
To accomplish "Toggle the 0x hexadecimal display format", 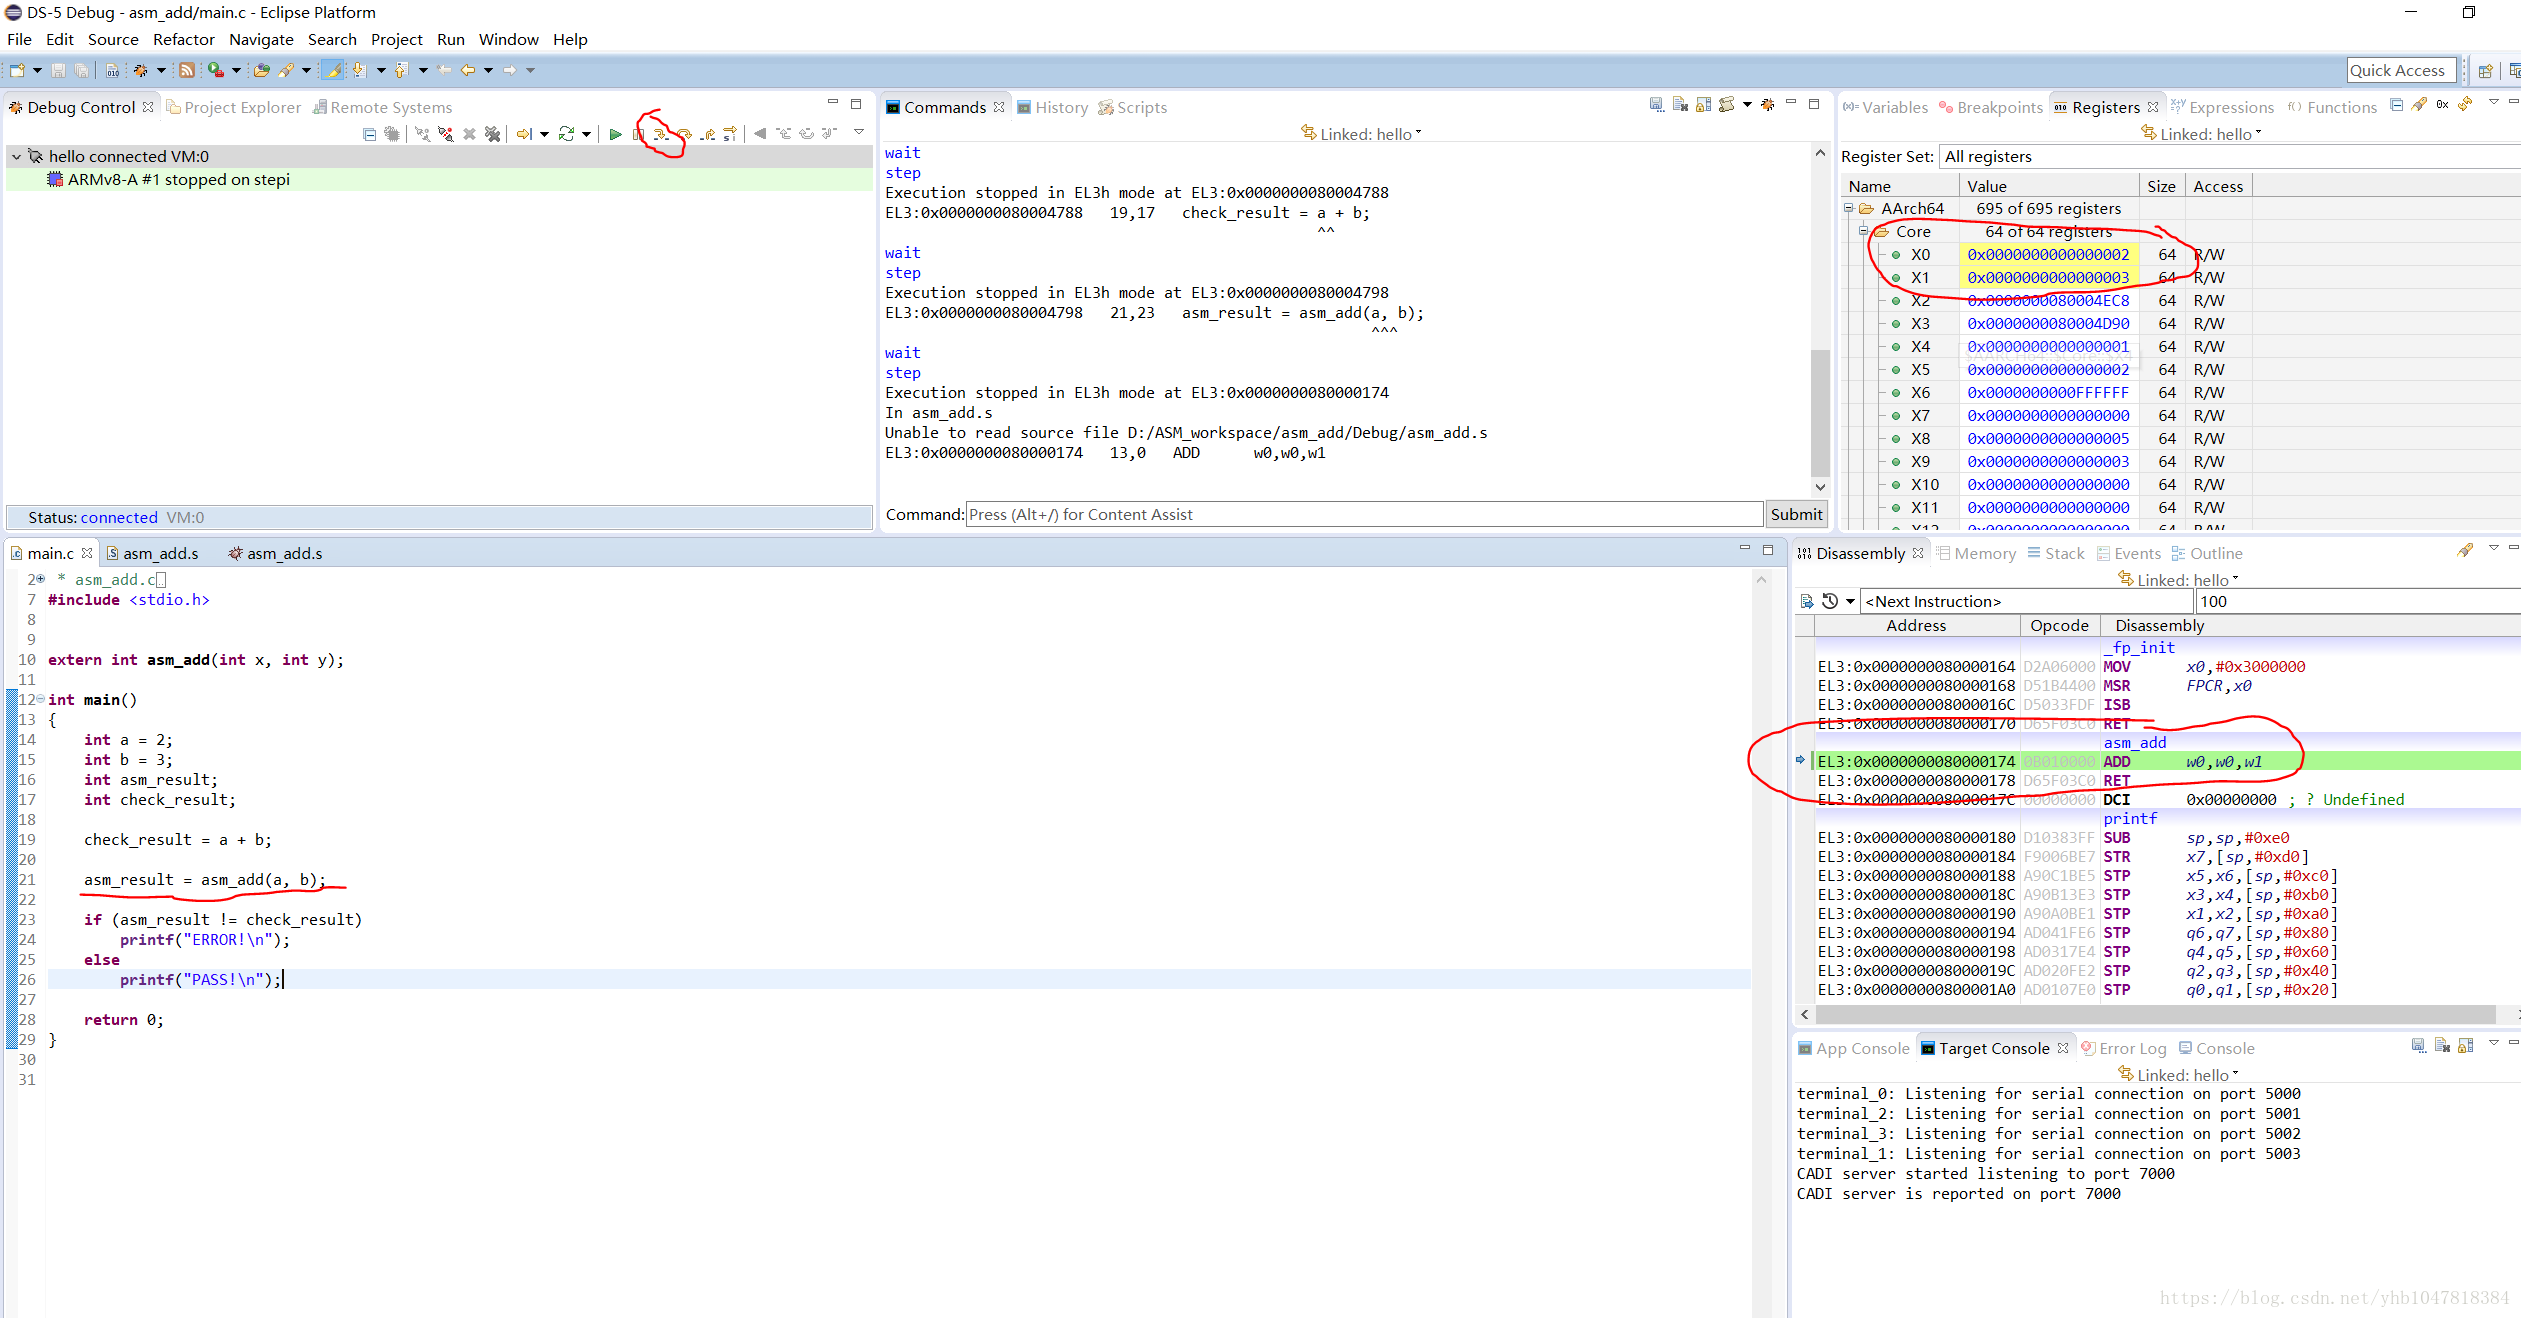I will [2442, 105].
